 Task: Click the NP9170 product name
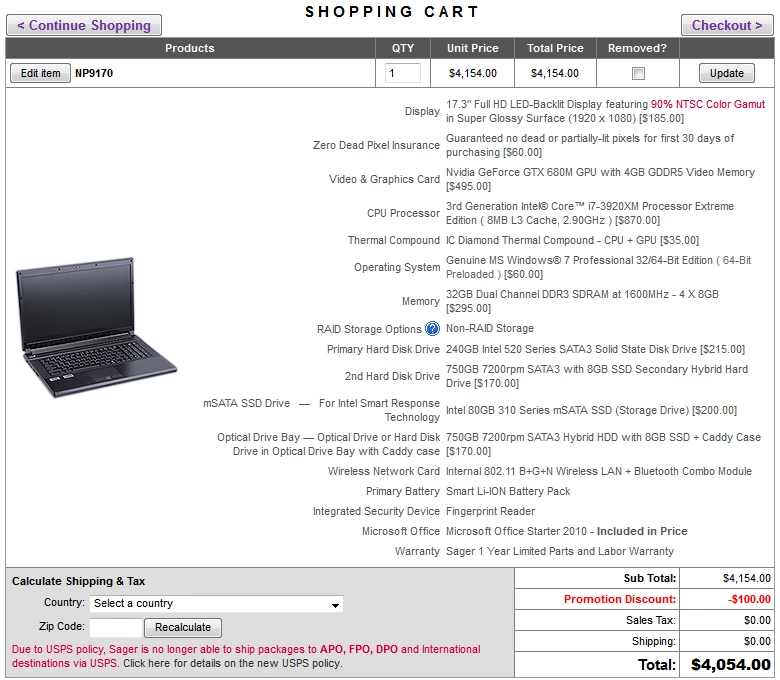(94, 73)
